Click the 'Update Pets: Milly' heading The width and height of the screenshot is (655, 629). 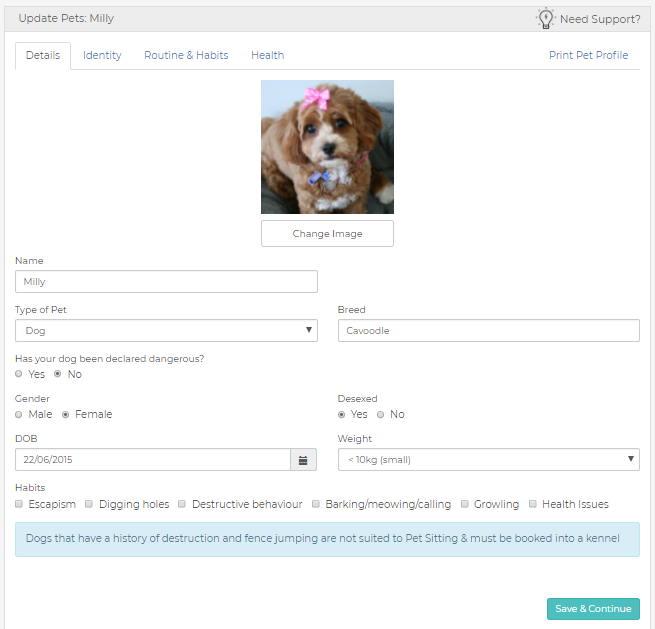66,18
